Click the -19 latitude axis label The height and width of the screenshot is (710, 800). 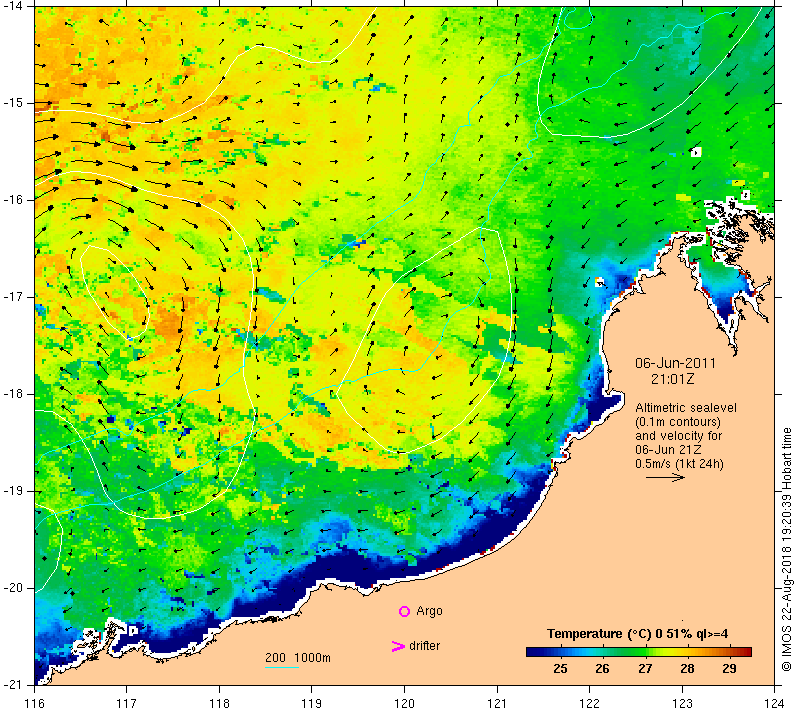tap(13, 491)
